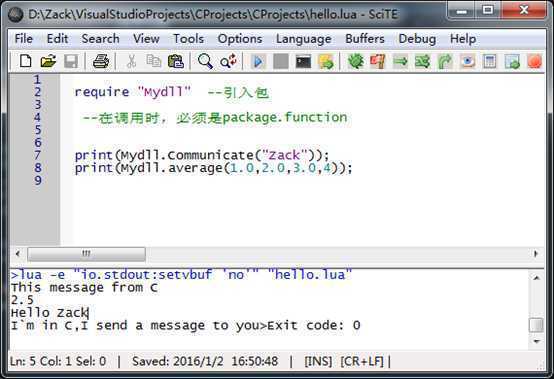The width and height of the screenshot is (554, 379).
Task: Open Find with the magnifying glass icon
Action: pos(205,61)
